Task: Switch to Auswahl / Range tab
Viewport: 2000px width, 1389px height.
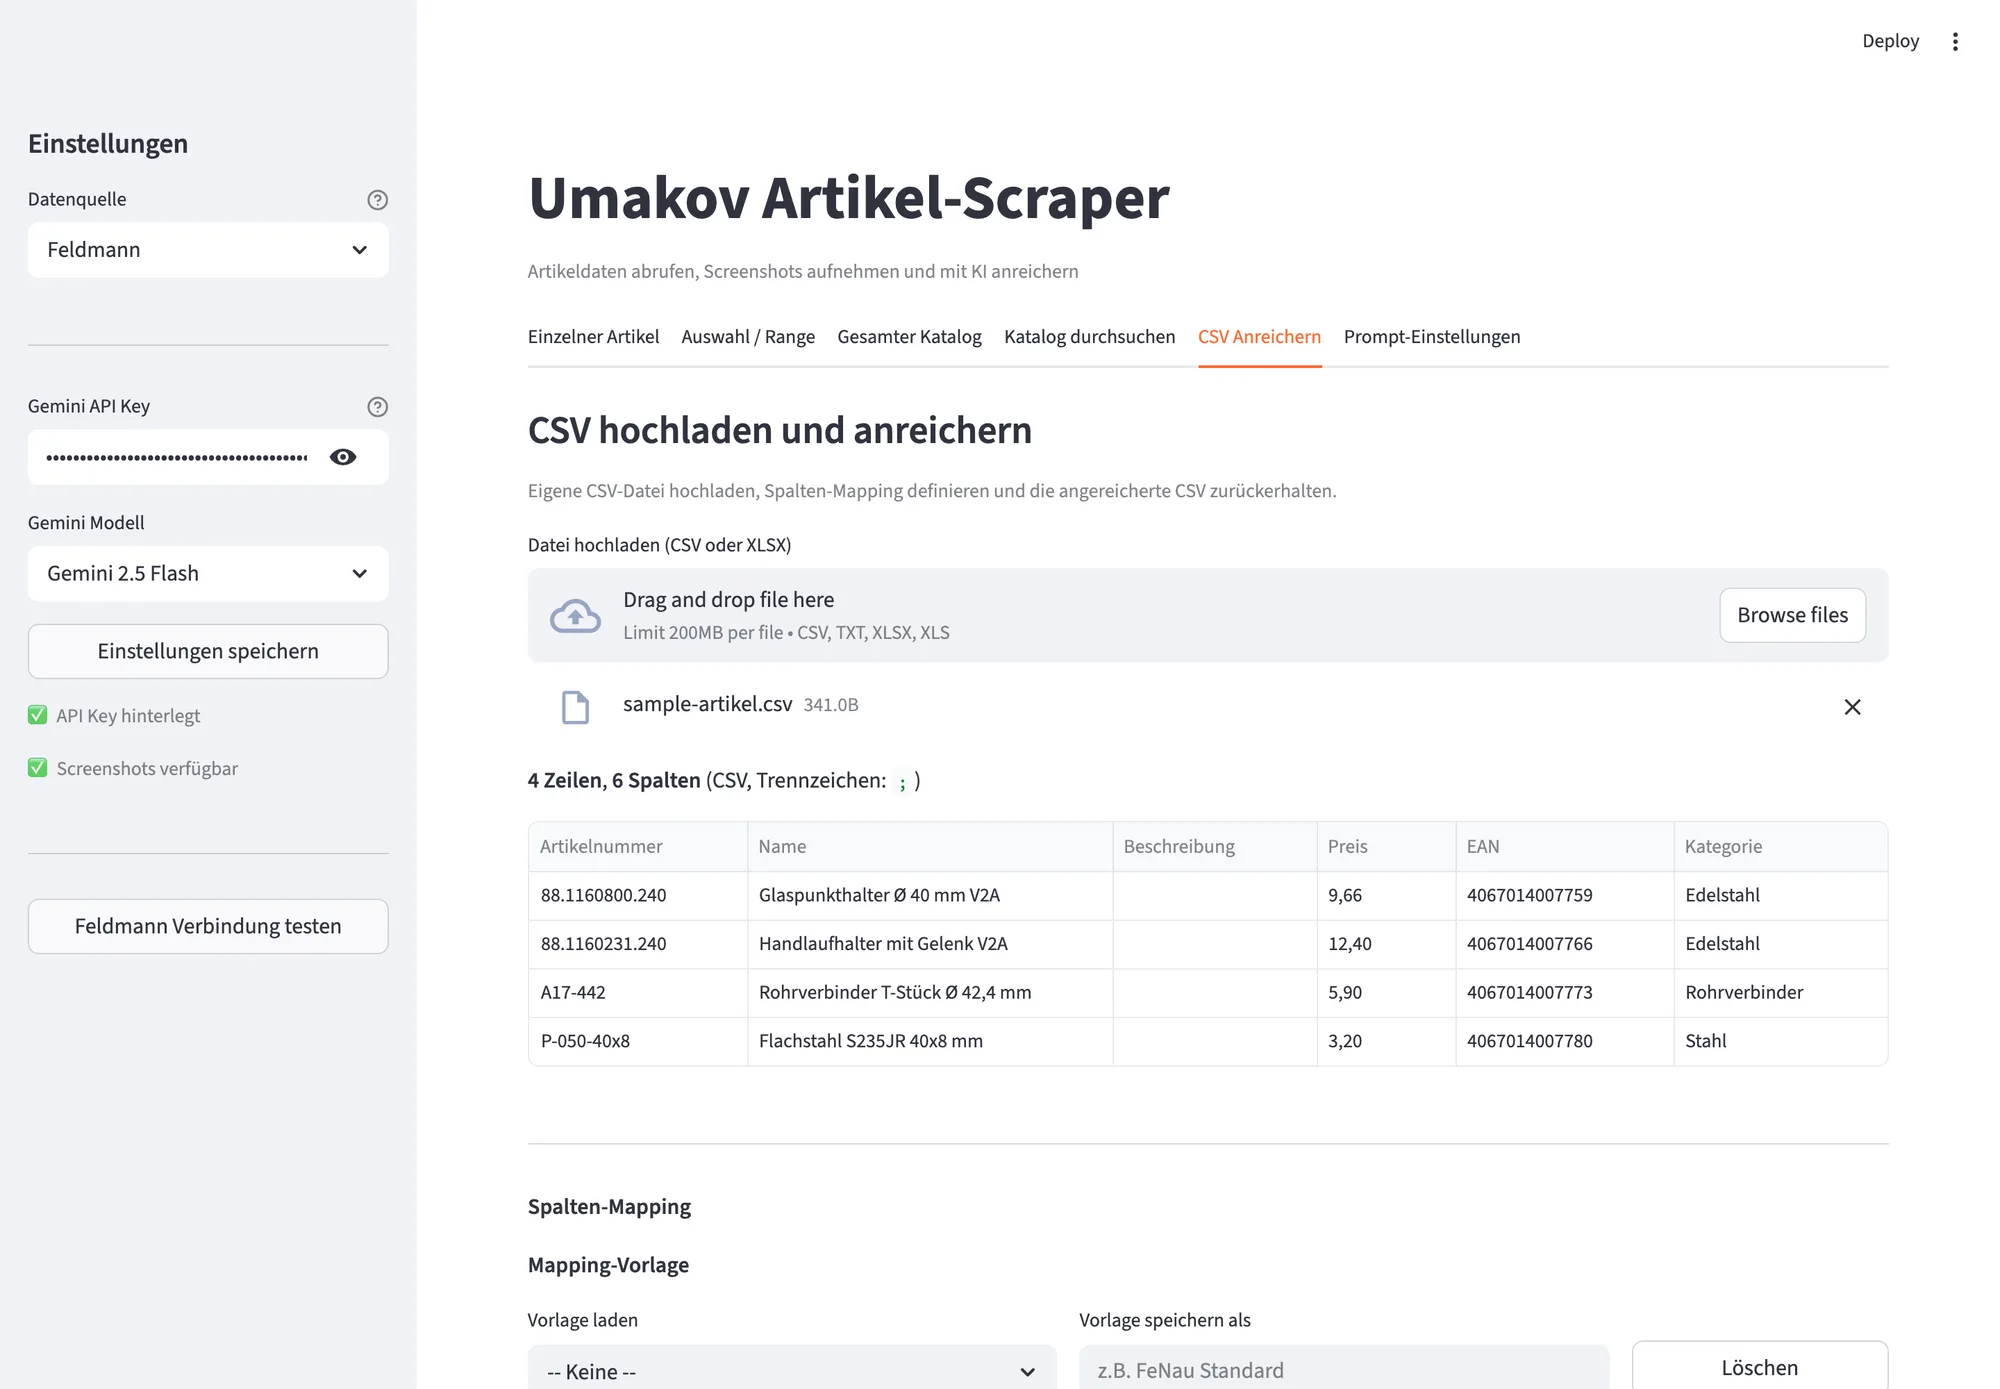Action: [748, 337]
